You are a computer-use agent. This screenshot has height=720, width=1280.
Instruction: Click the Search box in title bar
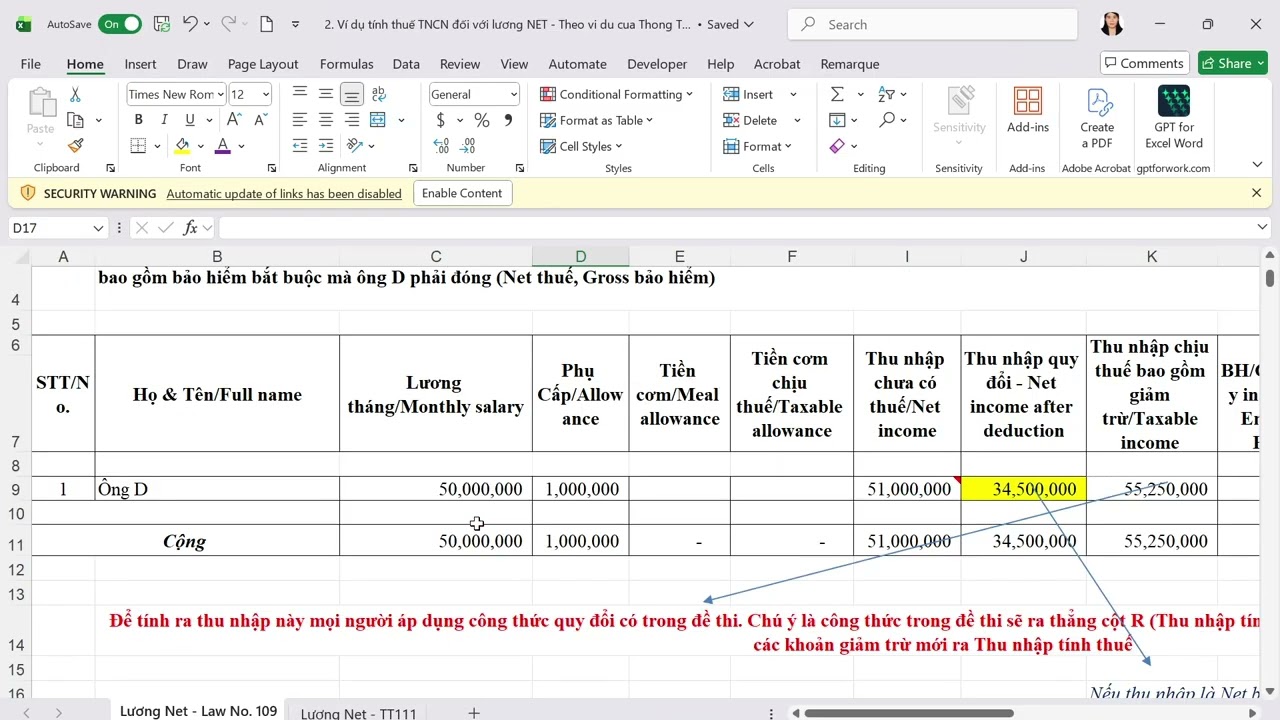[x=933, y=24]
